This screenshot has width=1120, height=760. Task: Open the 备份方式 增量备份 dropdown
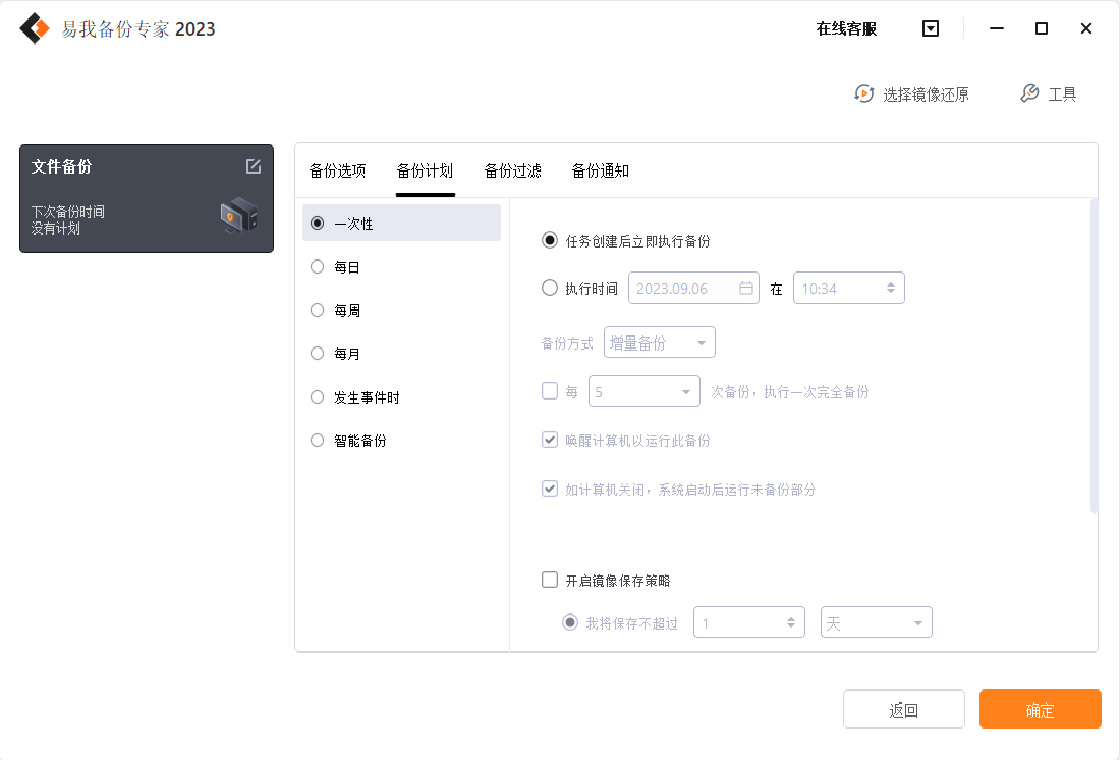[x=659, y=343]
